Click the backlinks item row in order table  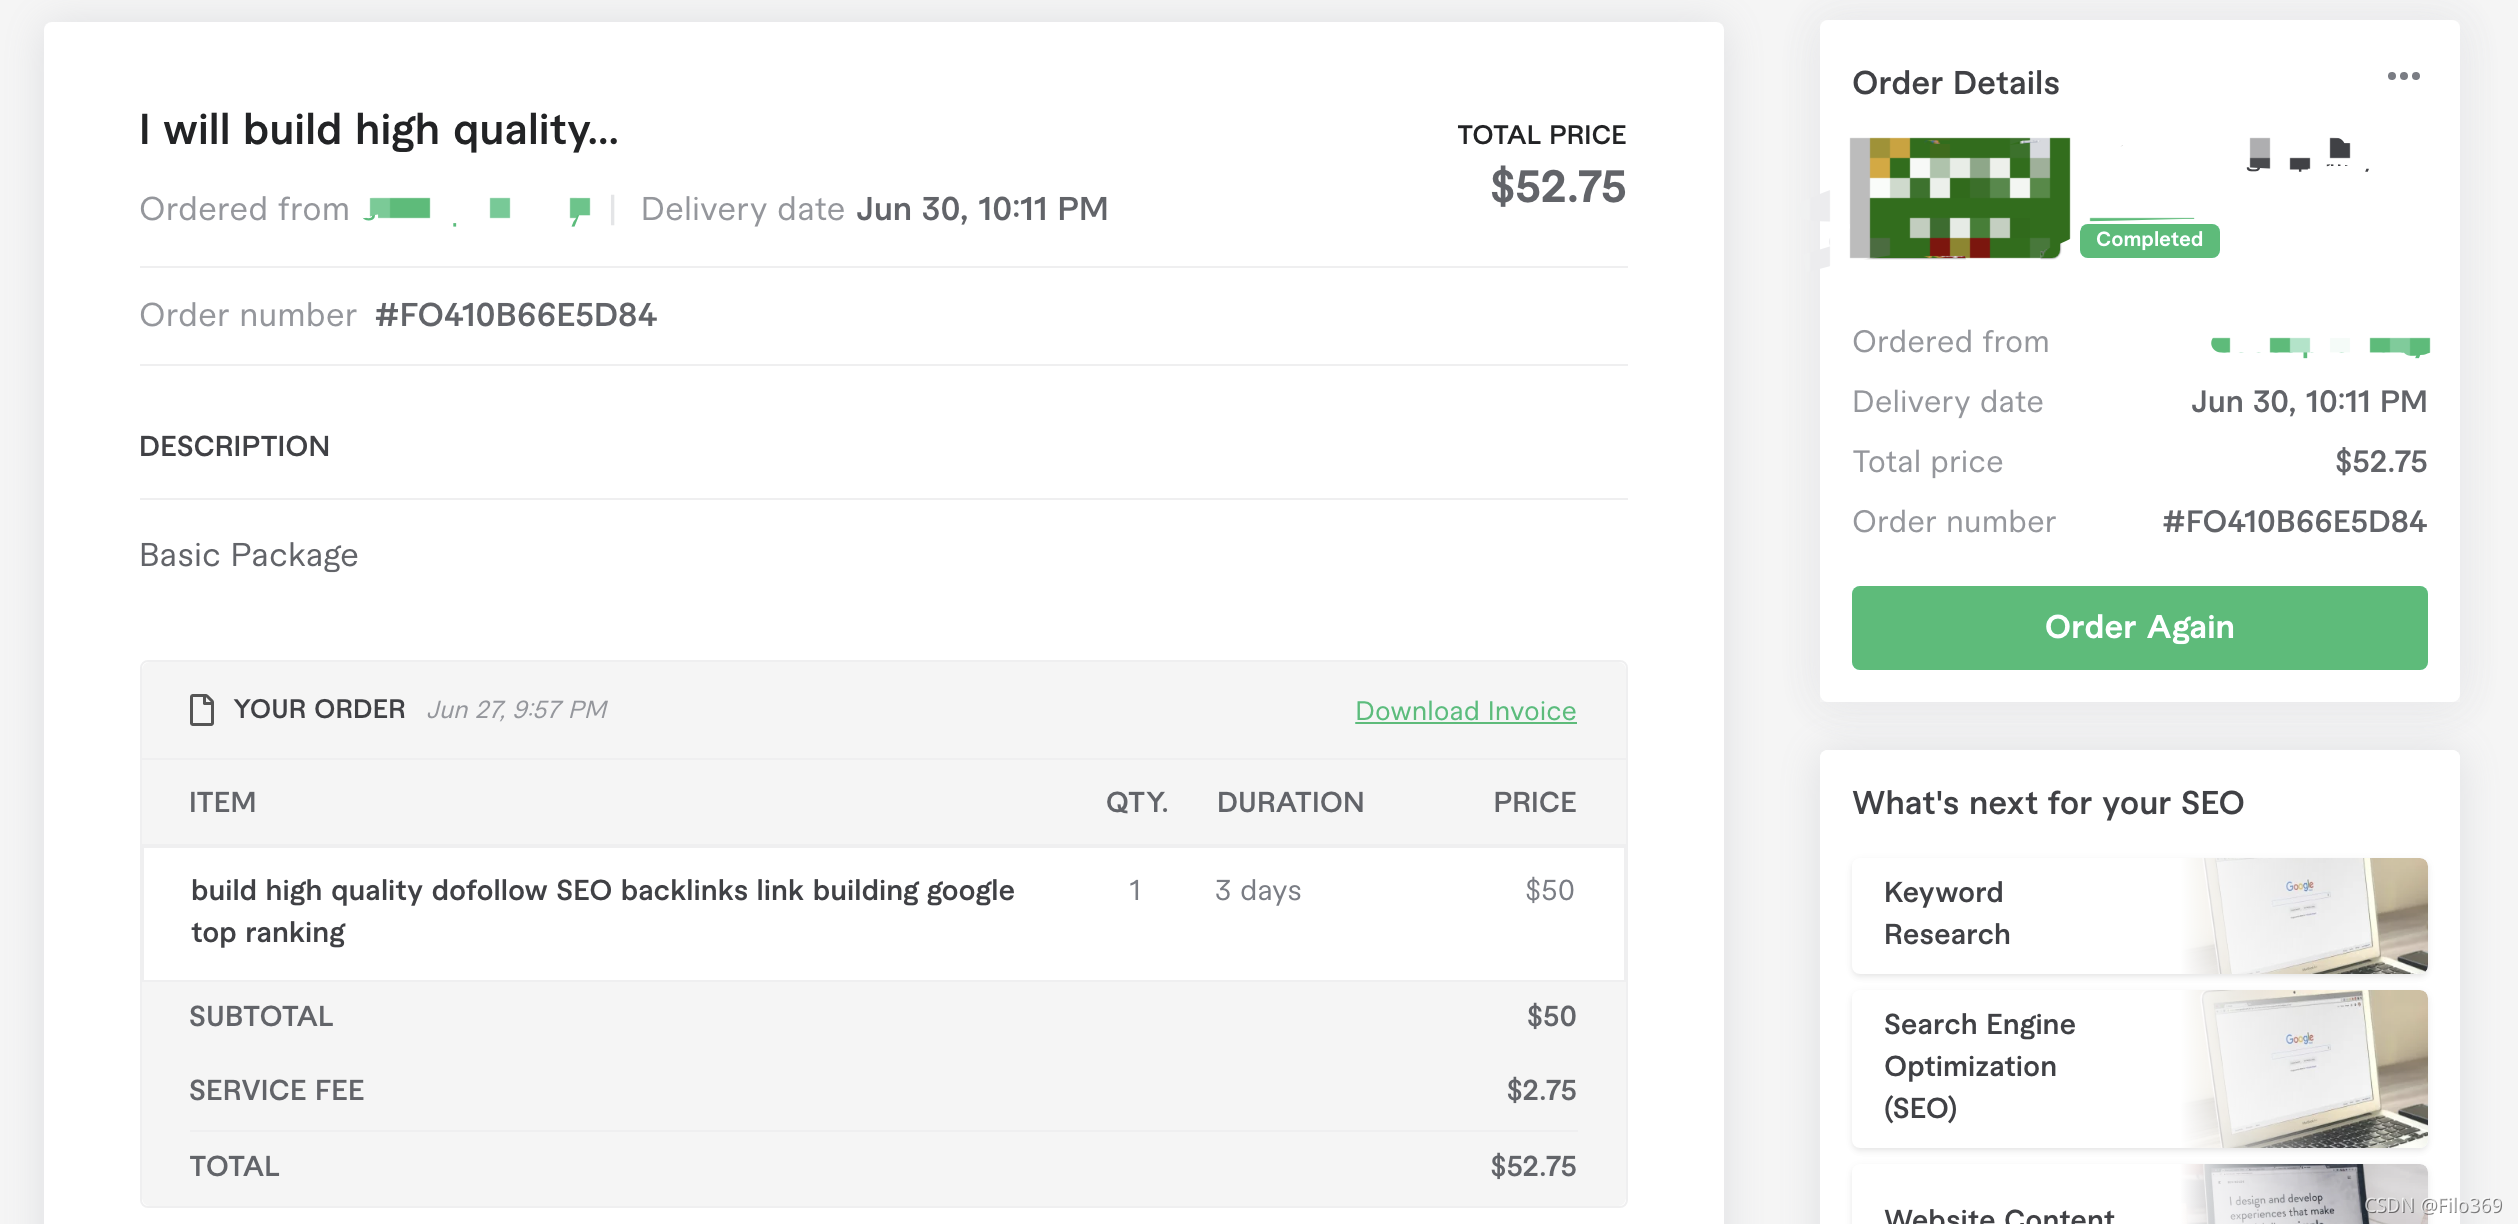click(x=602, y=911)
